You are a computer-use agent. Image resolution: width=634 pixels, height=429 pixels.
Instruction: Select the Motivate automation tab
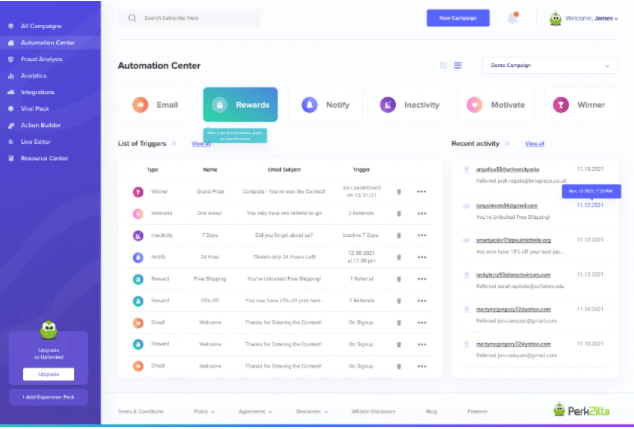click(x=496, y=105)
